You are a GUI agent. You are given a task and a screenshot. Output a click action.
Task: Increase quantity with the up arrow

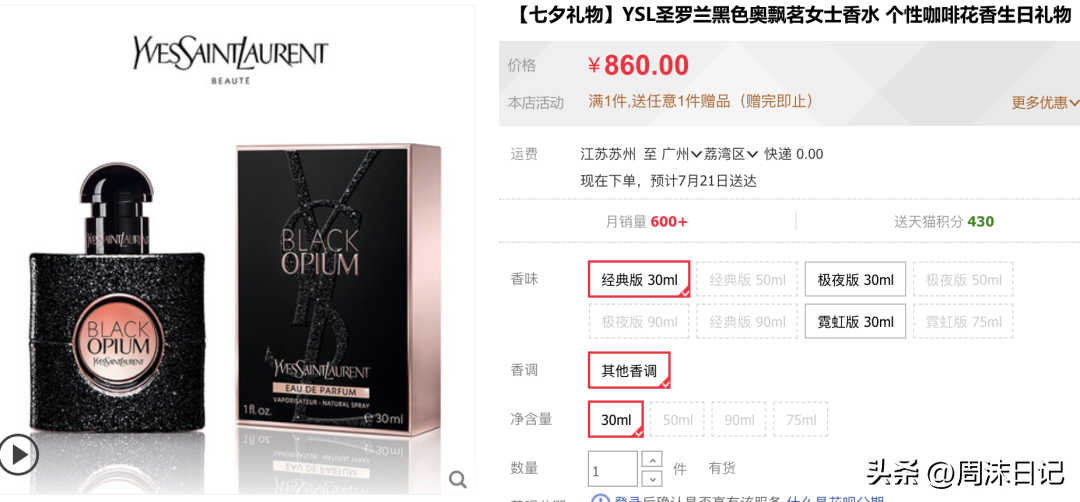coord(652,459)
